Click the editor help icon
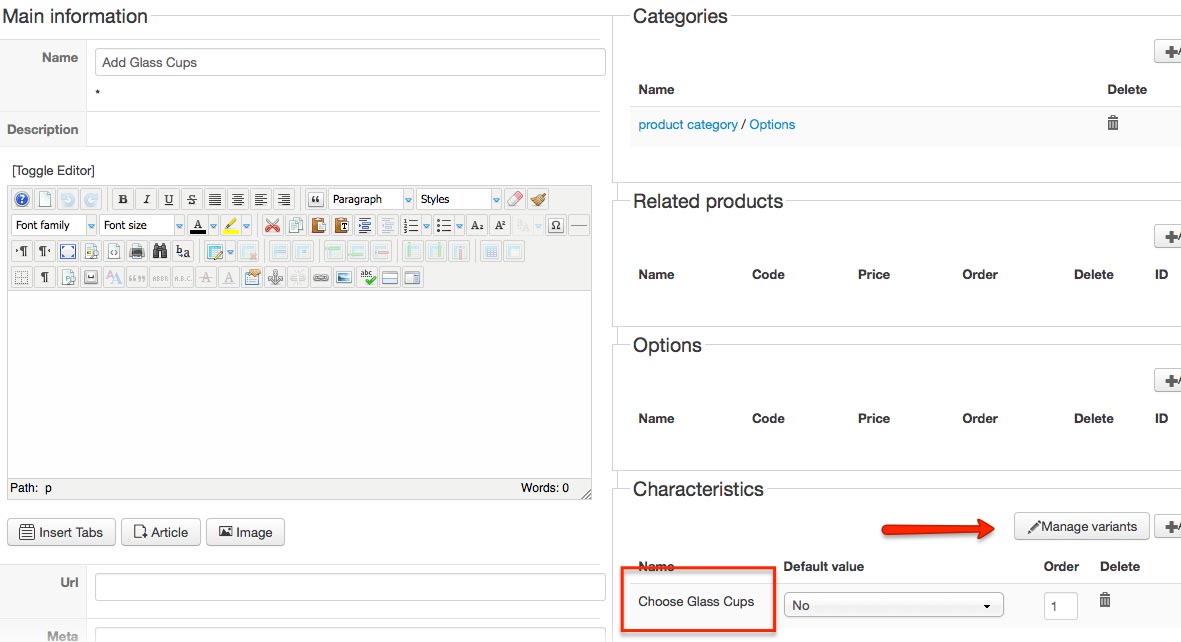 pyautogui.click(x=21, y=199)
